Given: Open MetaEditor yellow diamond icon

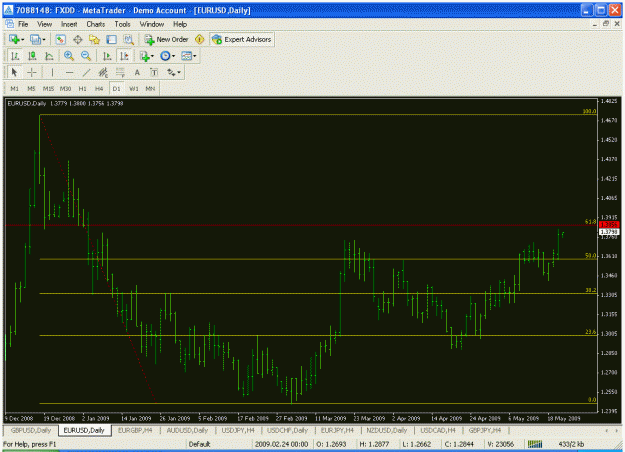Looking at the screenshot, I should click(199, 39).
